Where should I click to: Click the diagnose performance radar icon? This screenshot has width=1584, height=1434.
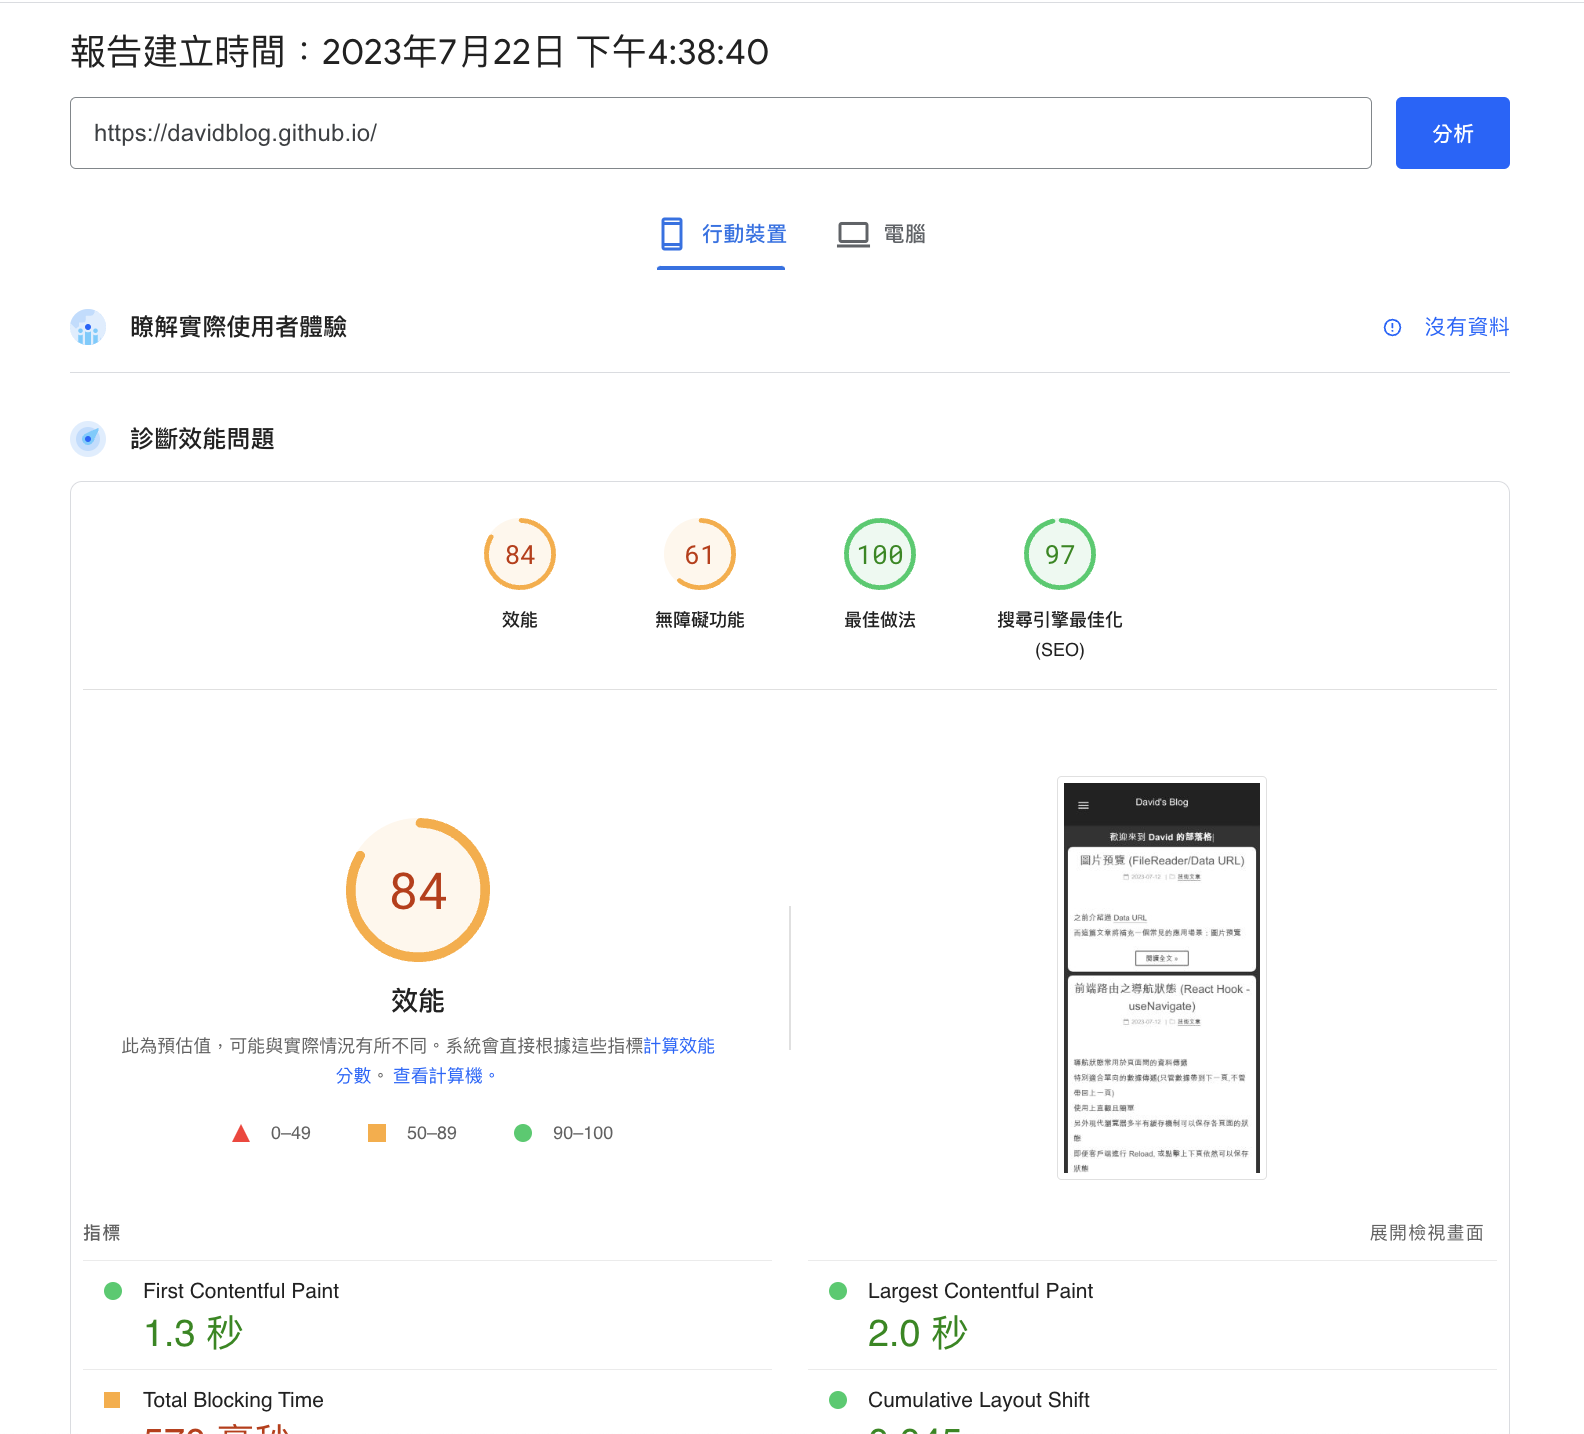point(88,439)
